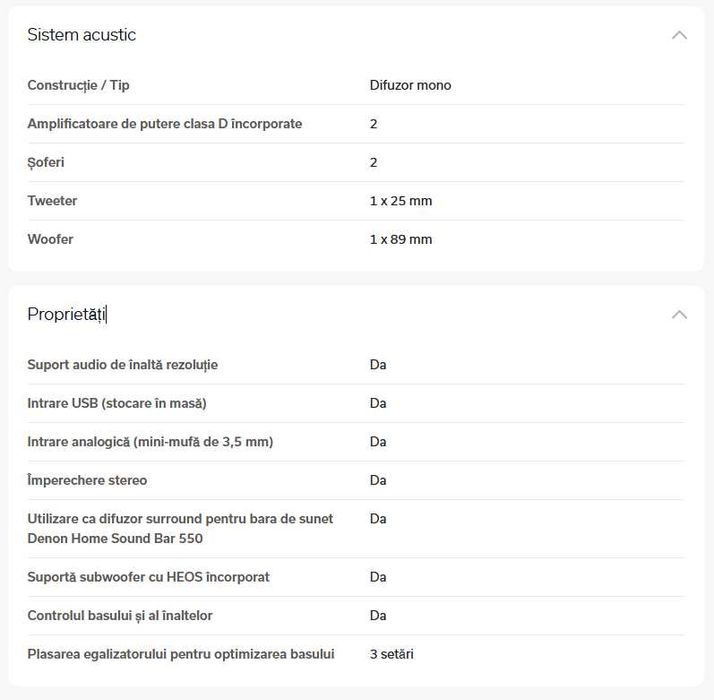Select the Intrare USB (stocare în masă) label

(116, 404)
